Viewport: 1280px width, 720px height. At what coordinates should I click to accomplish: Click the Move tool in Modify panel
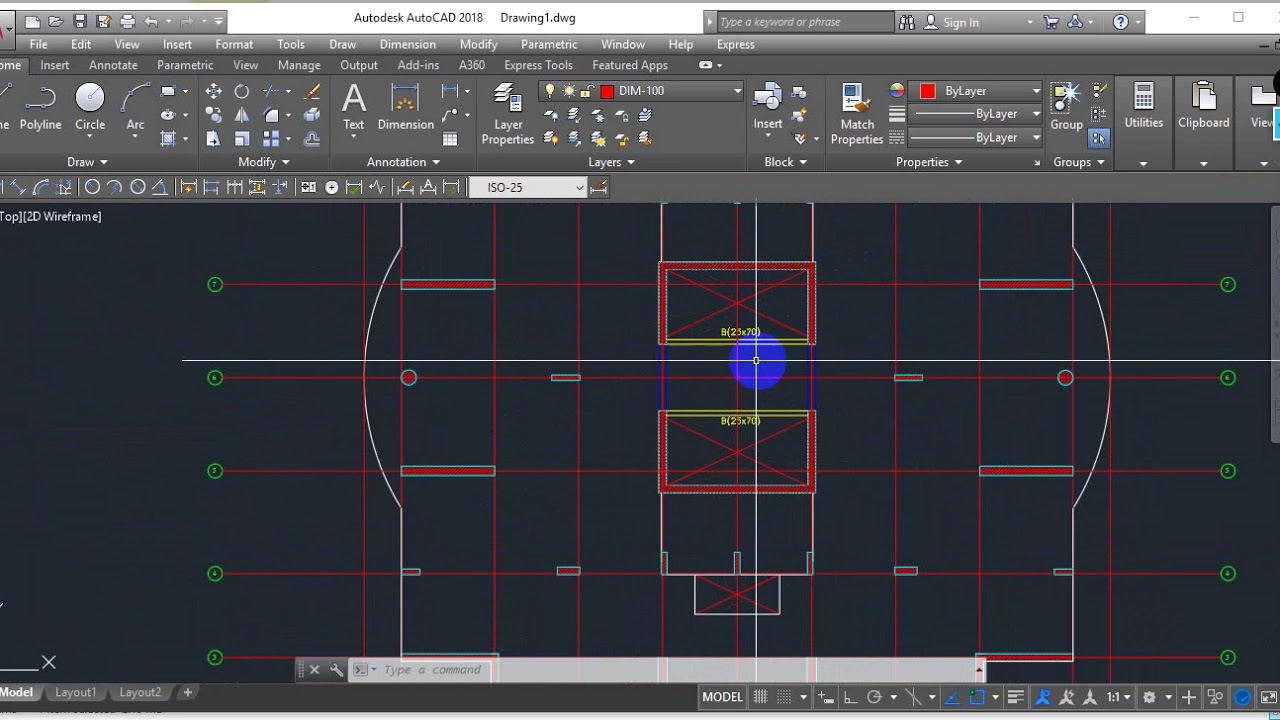213,91
